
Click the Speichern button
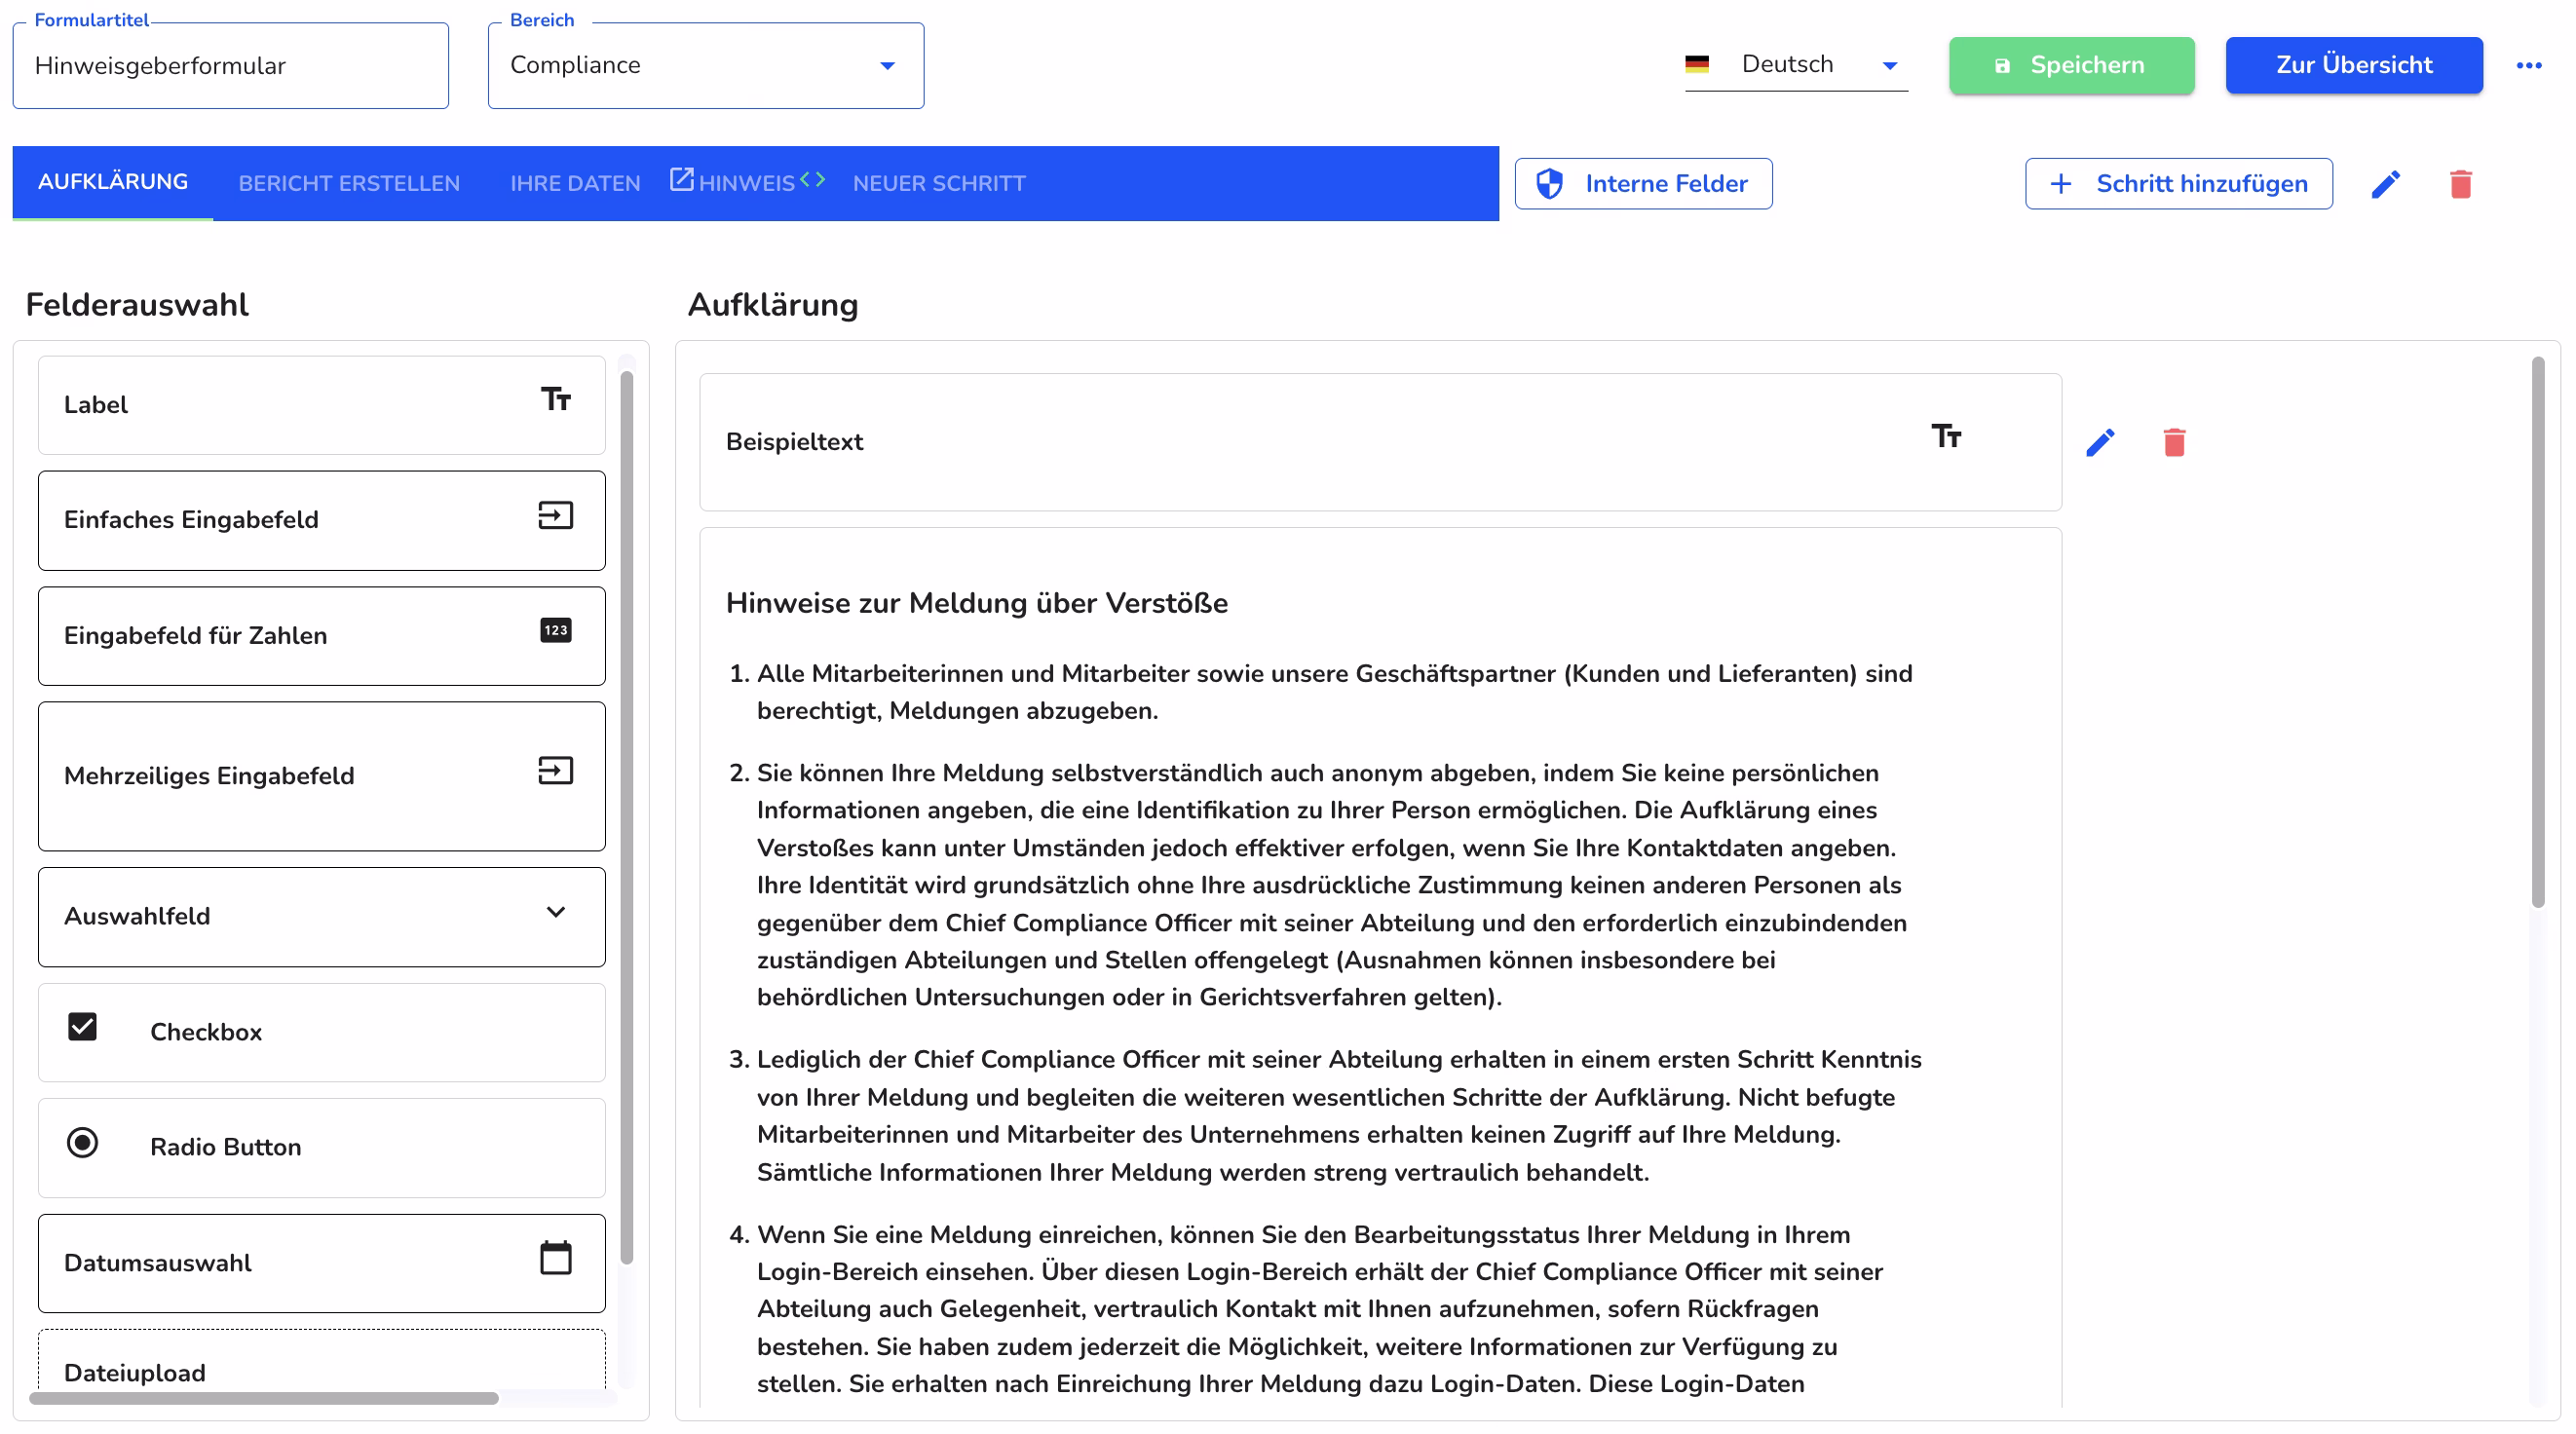pyautogui.click(x=2071, y=66)
